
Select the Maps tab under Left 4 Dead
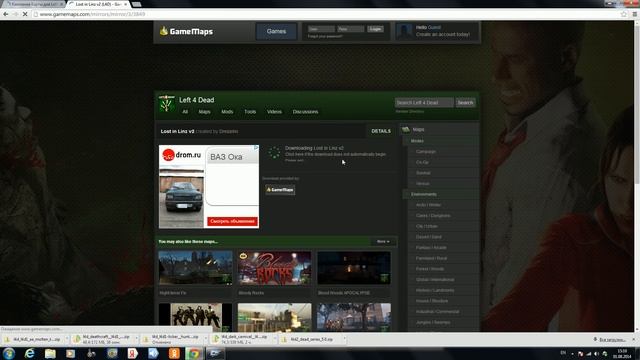[x=204, y=112]
